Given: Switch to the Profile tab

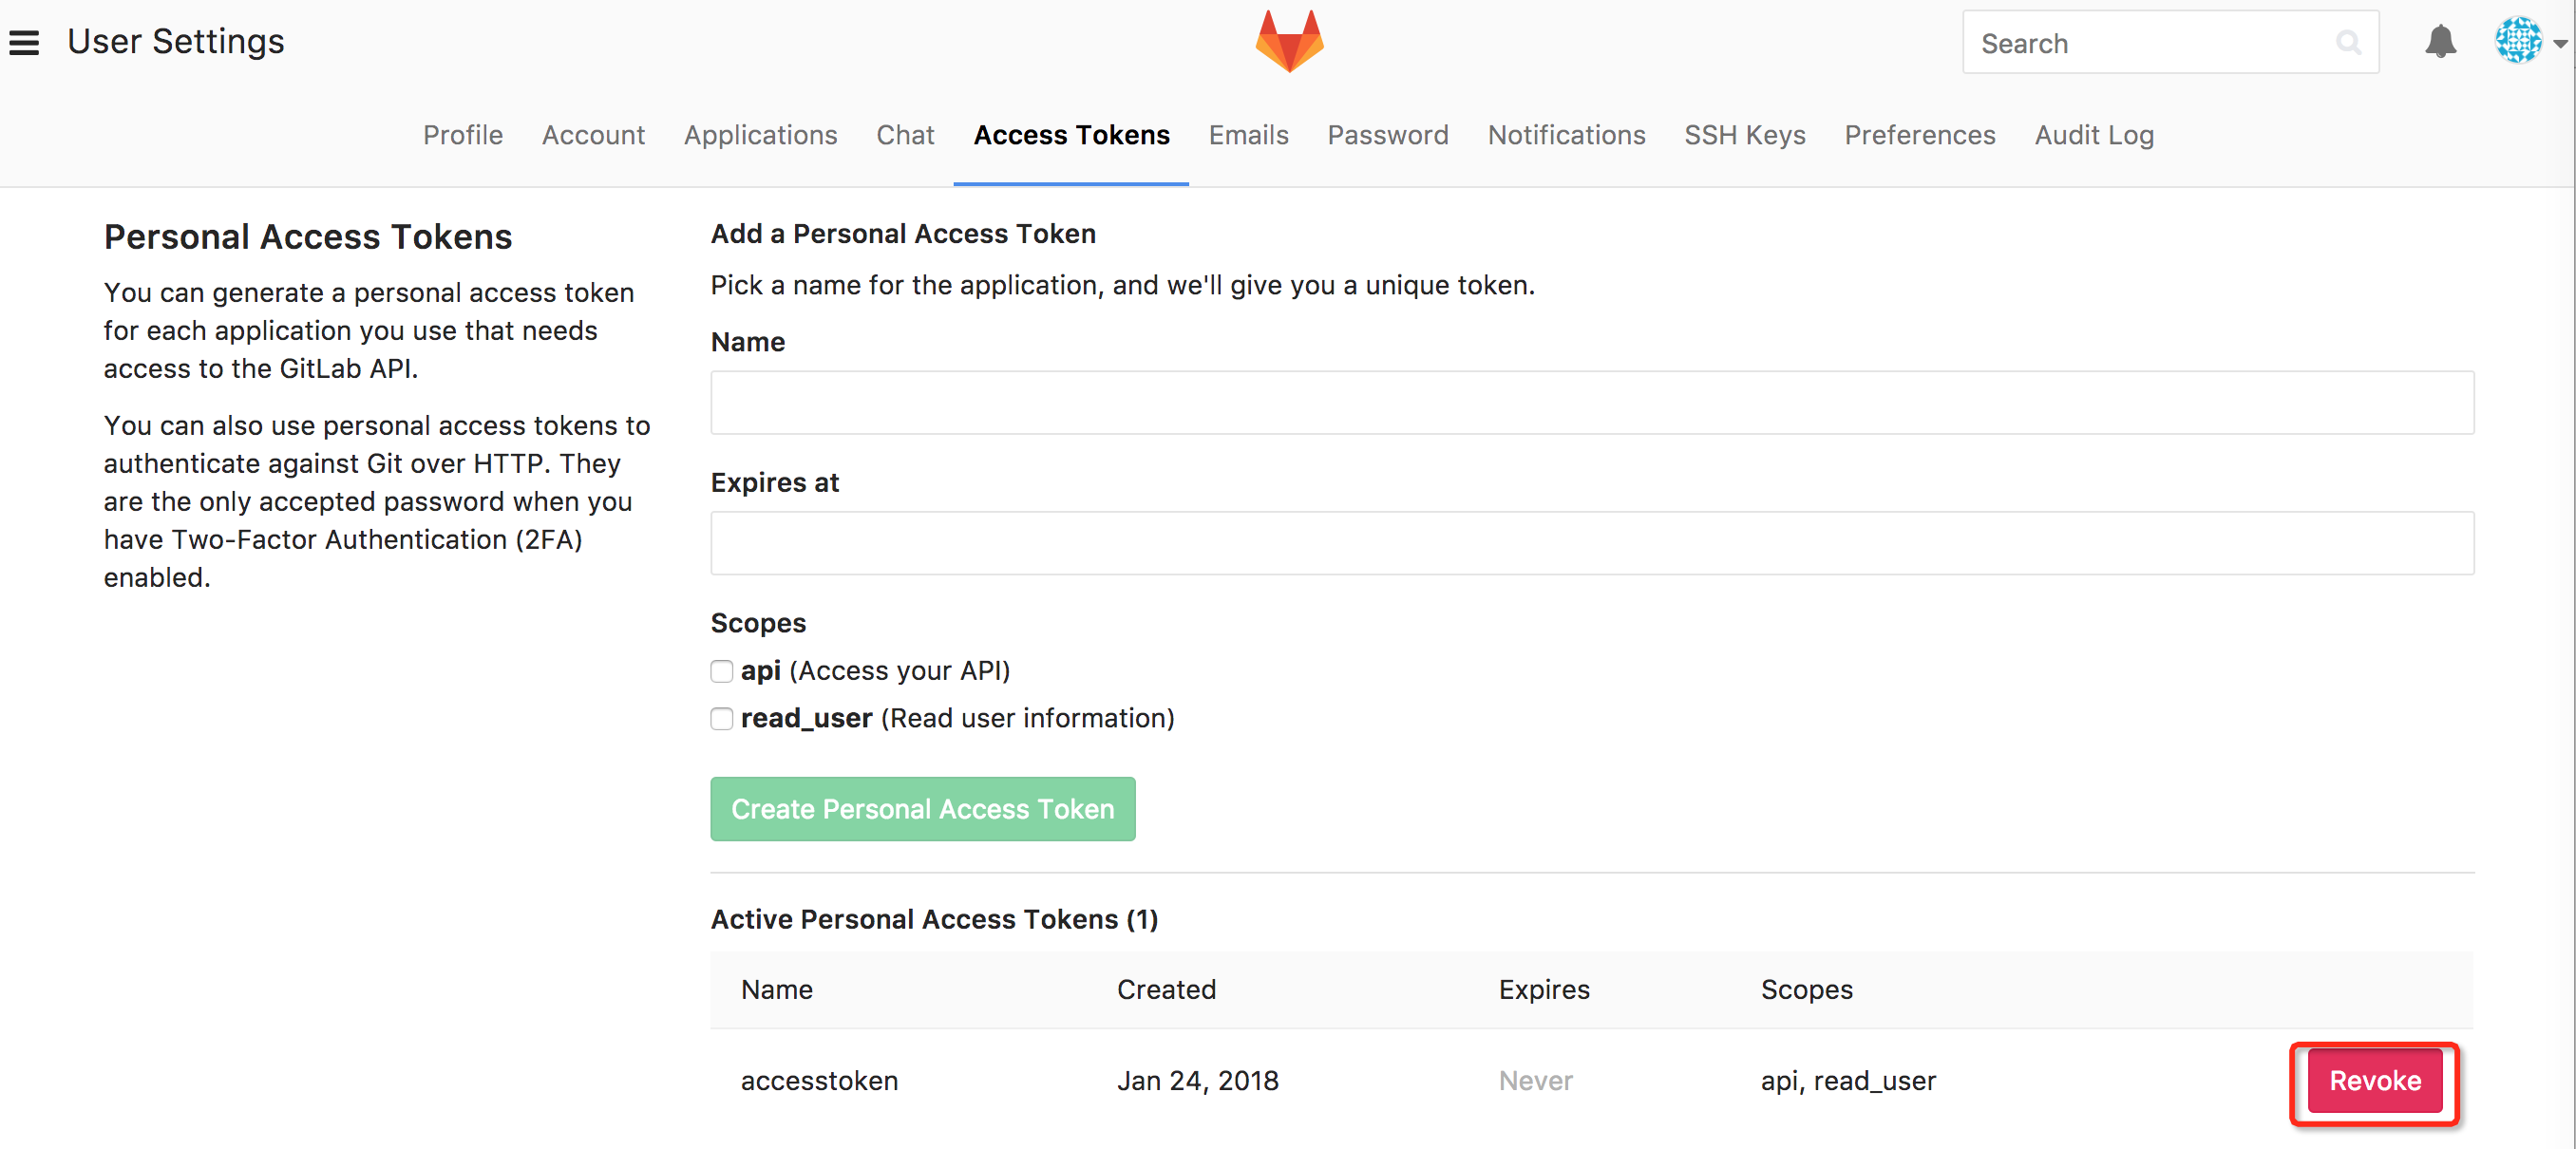Looking at the screenshot, I should [462, 135].
